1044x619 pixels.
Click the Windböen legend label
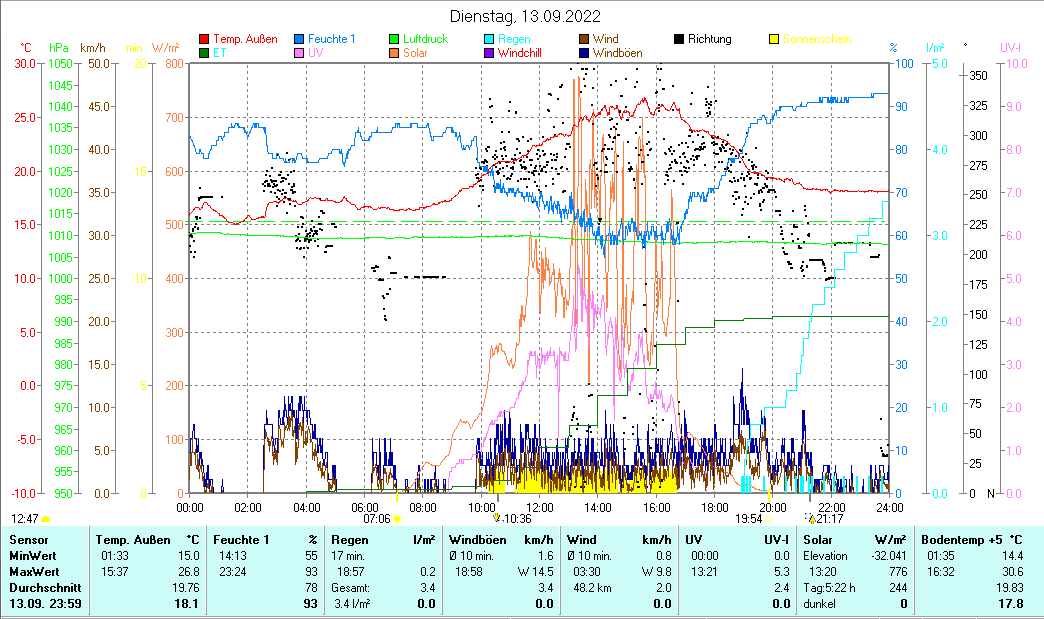[x=617, y=53]
